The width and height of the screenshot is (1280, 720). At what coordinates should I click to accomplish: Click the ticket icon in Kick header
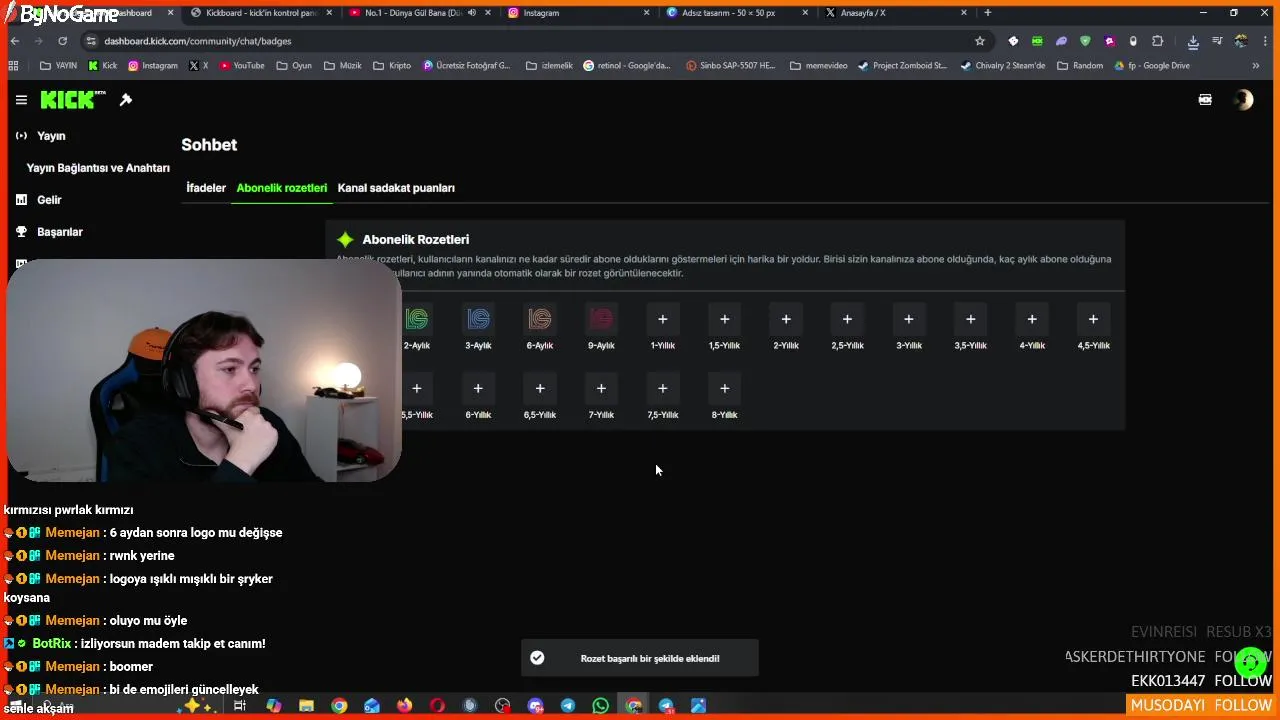coord(1205,100)
